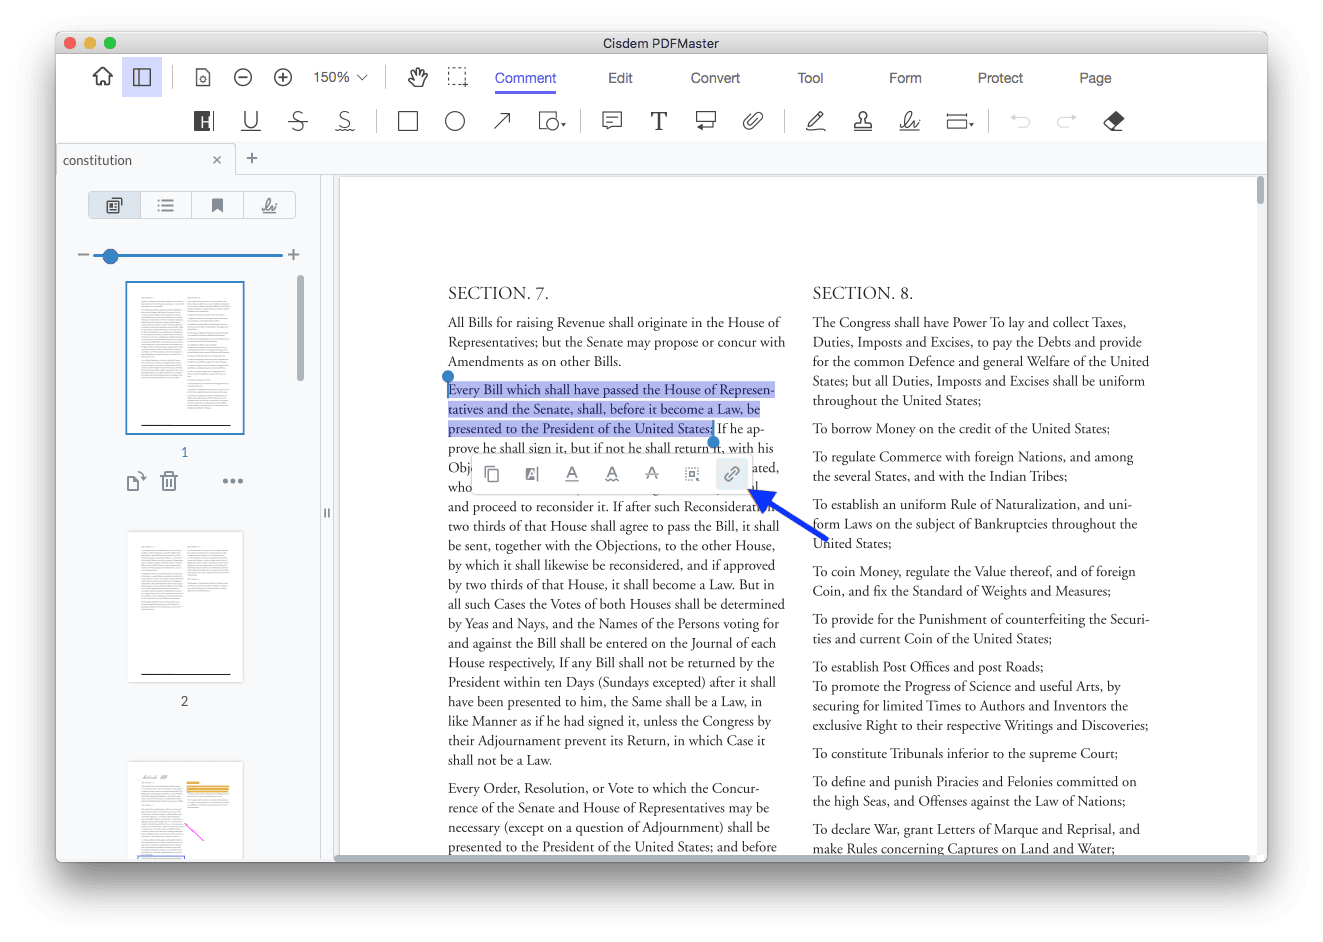The image size is (1323, 942).
Task: Select the callout annotation tool
Action: pyautogui.click(x=706, y=121)
